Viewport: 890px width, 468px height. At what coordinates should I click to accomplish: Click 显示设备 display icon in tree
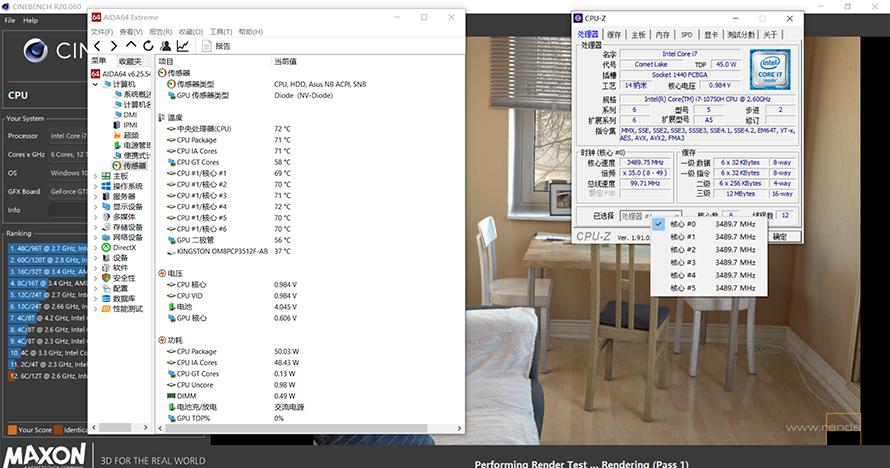click(x=106, y=206)
